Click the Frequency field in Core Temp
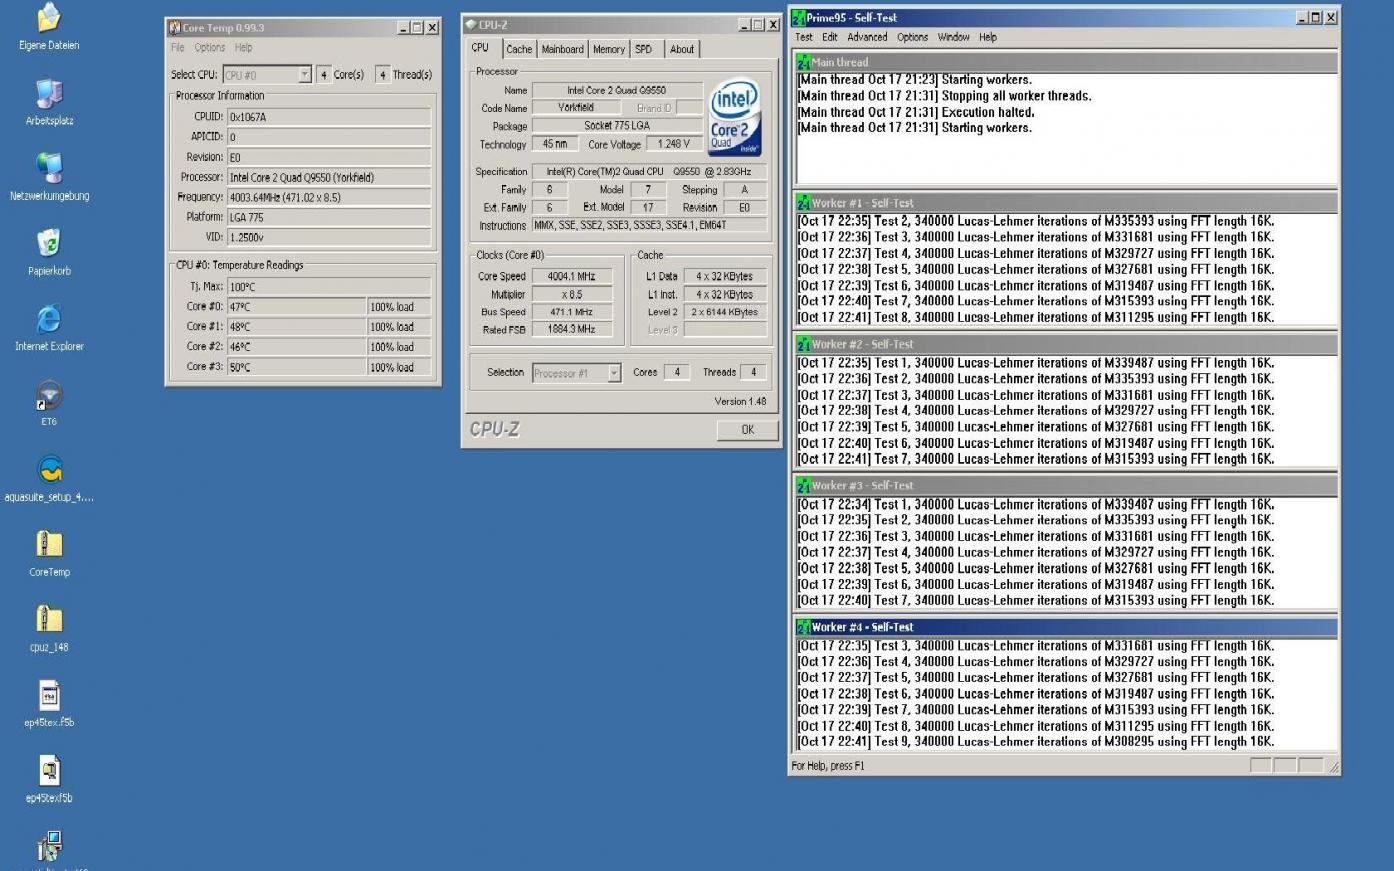Image resolution: width=1394 pixels, height=871 pixels. [x=329, y=197]
